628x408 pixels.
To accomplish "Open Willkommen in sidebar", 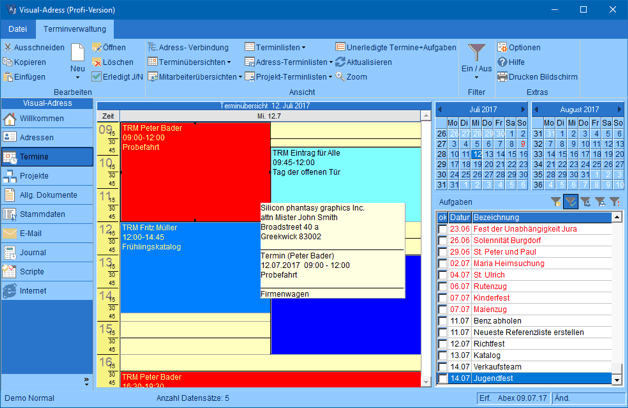I will [47, 119].
